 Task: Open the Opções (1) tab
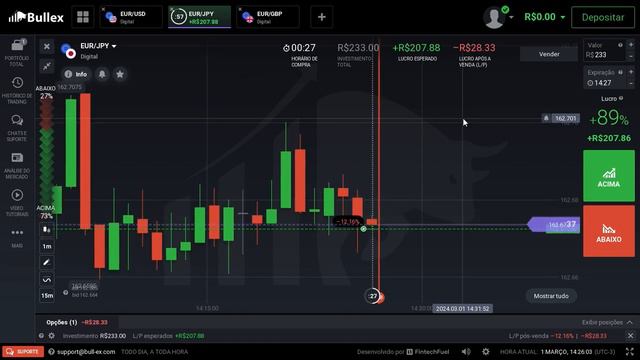[x=77, y=322]
